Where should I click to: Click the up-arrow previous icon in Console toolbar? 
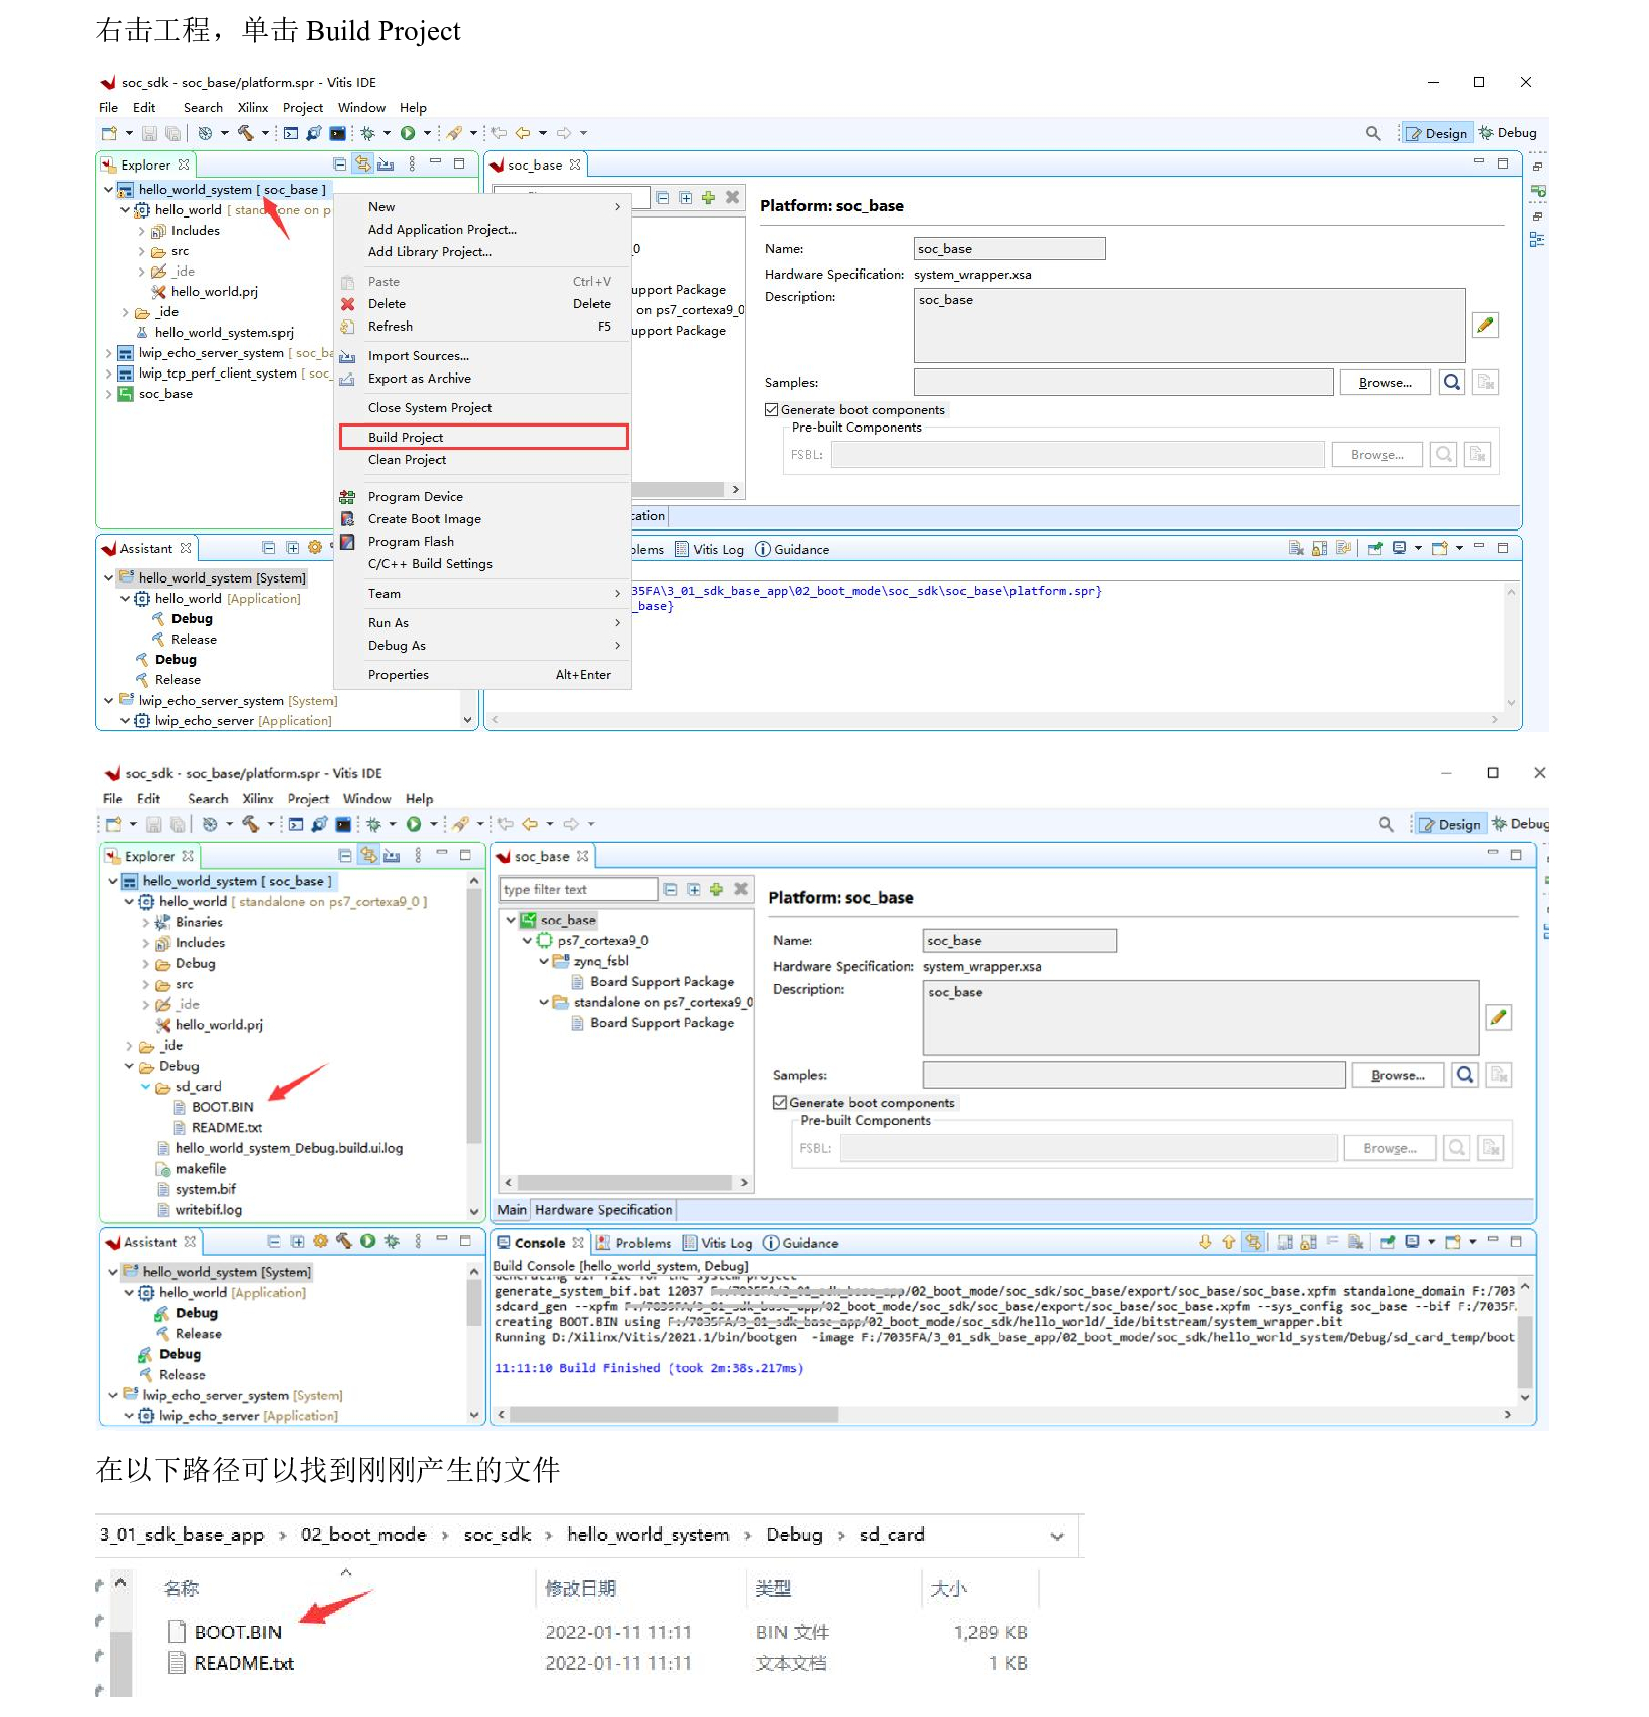click(x=1229, y=1242)
